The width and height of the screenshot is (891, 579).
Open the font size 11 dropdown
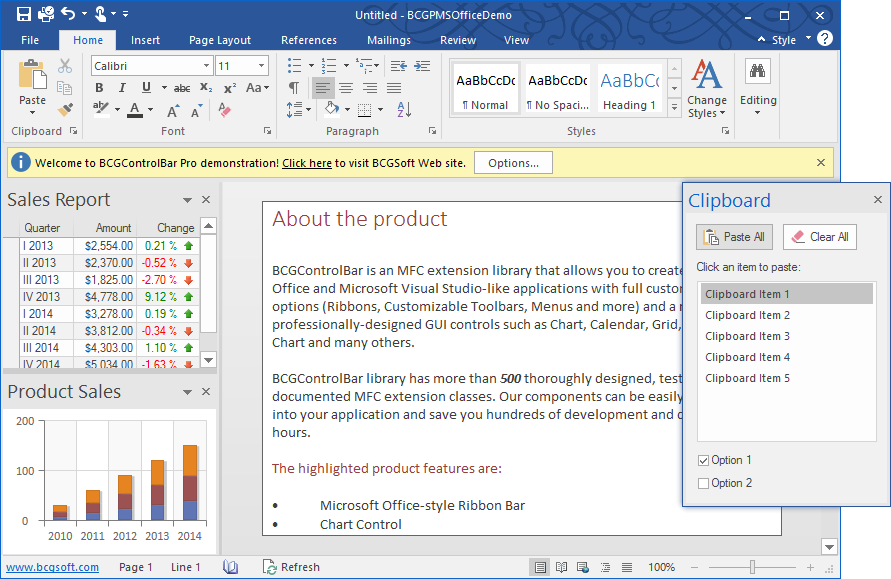click(261, 66)
